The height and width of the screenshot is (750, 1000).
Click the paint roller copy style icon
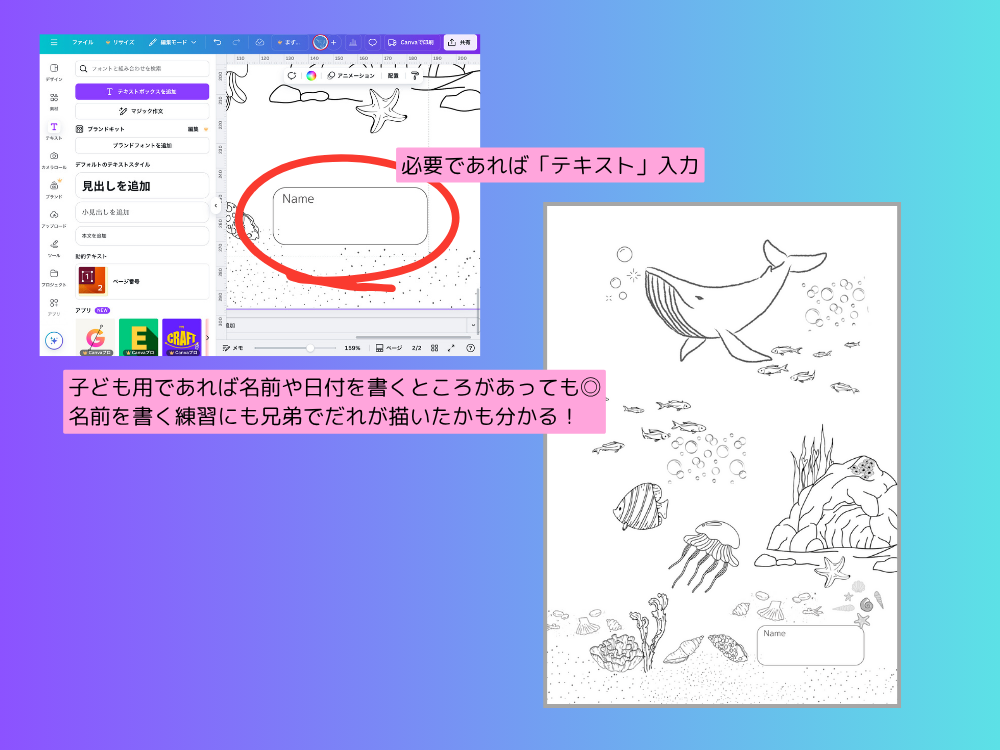pos(415,75)
